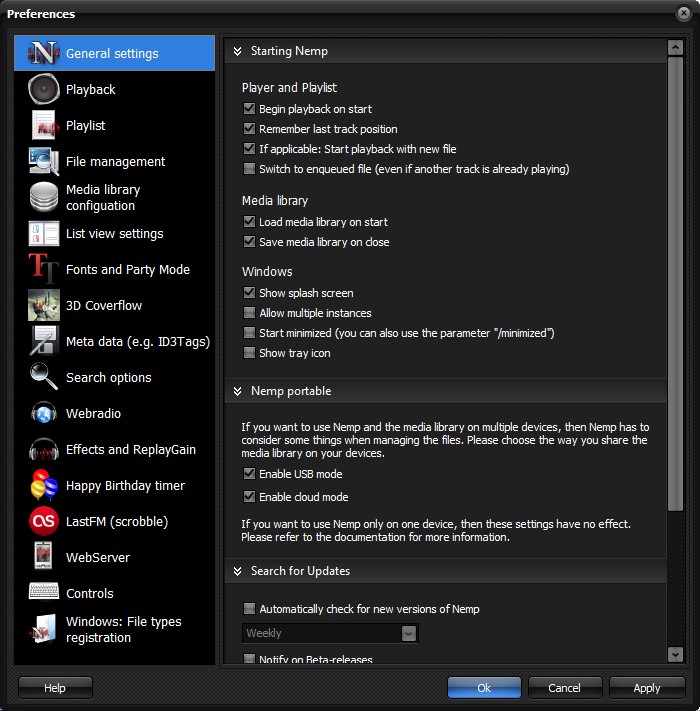Collapse the Starting Nemp section

coord(238,51)
